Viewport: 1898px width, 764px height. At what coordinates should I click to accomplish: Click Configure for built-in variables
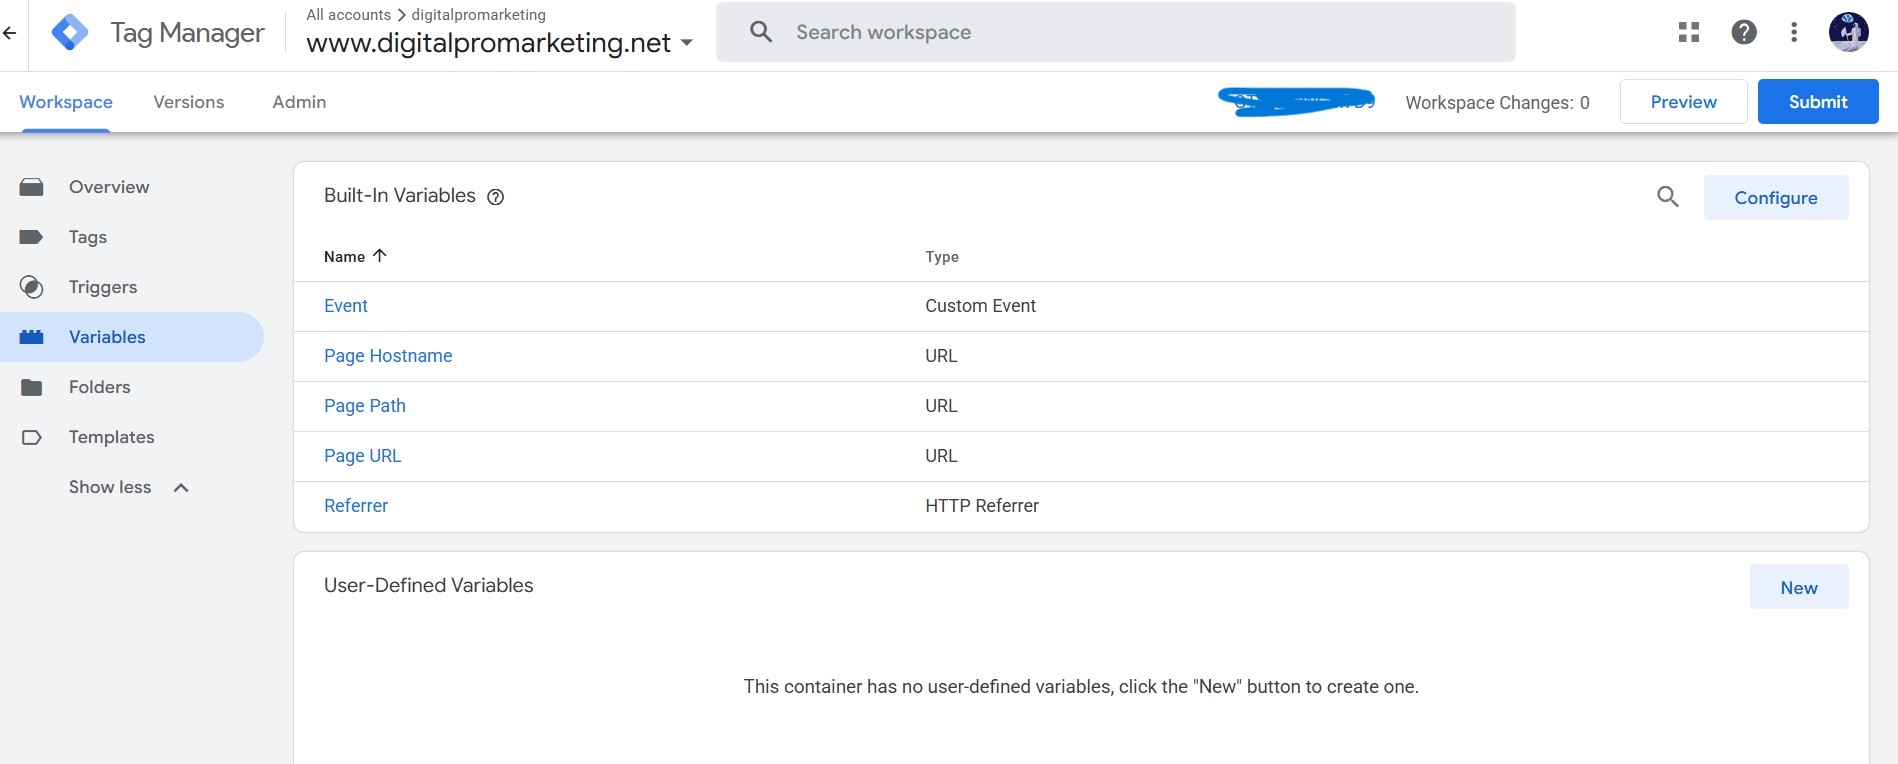click(x=1776, y=198)
